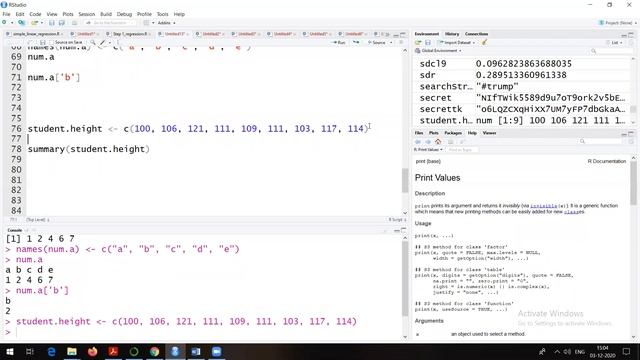Open the Addins dropdown

click(x=167, y=23)
